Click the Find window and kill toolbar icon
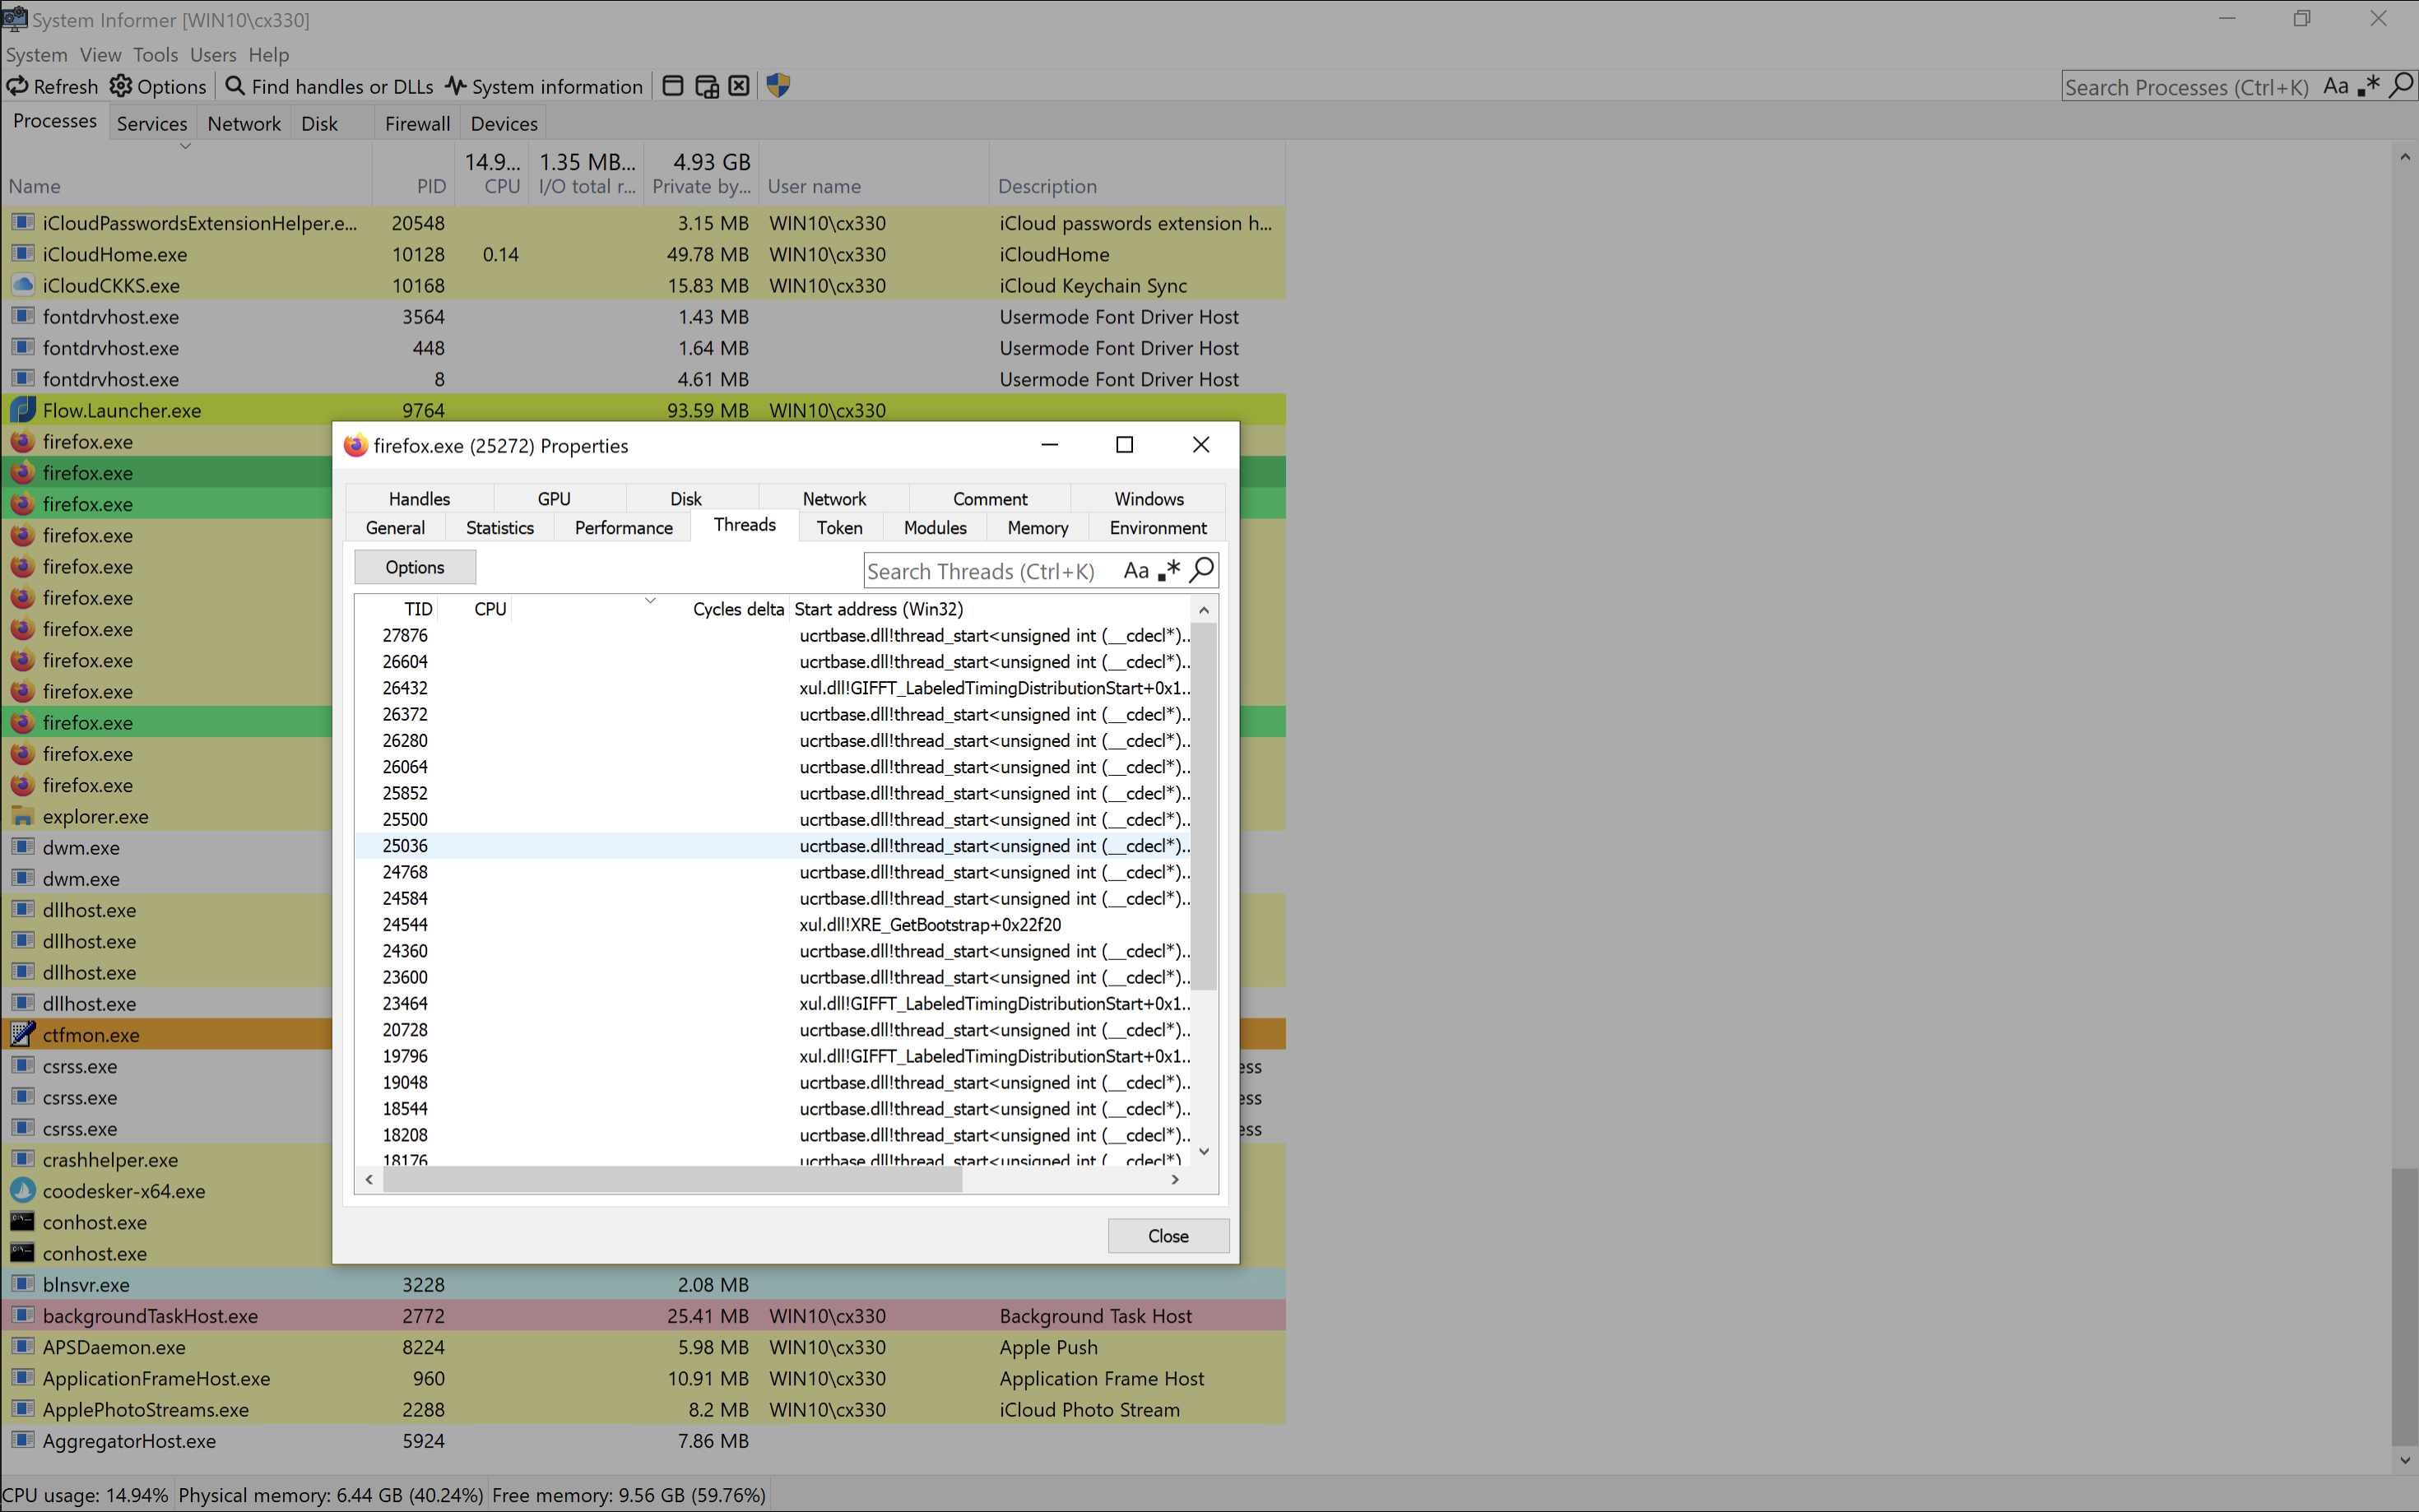The width and height of the screenshot is (2419, 1512). (739, 86)
